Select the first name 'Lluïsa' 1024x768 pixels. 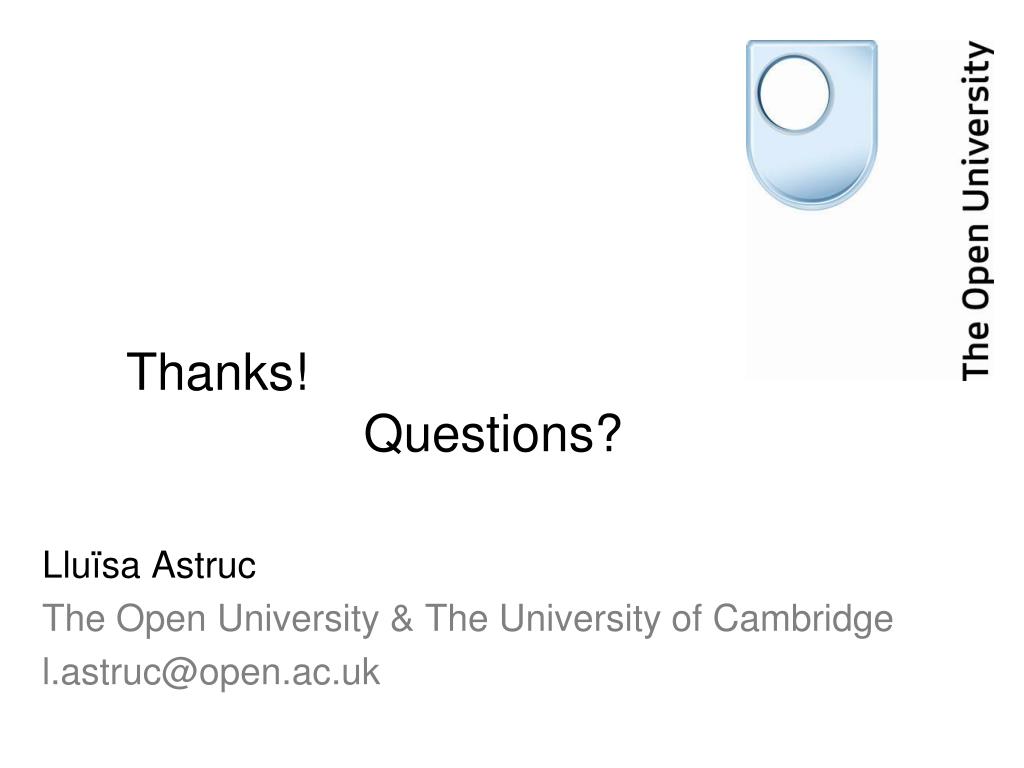[x=91, y=565]
